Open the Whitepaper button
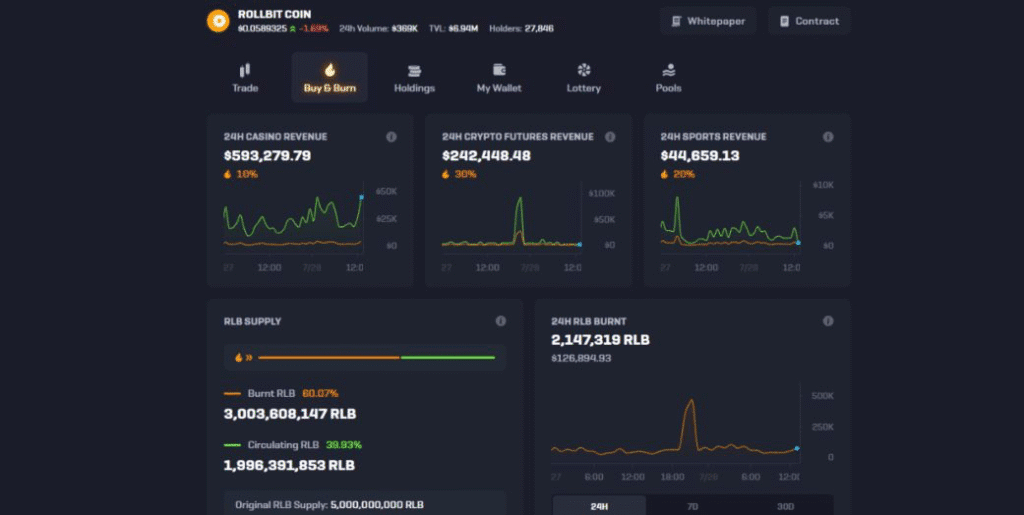1024x515 pixels. [708, 21]
